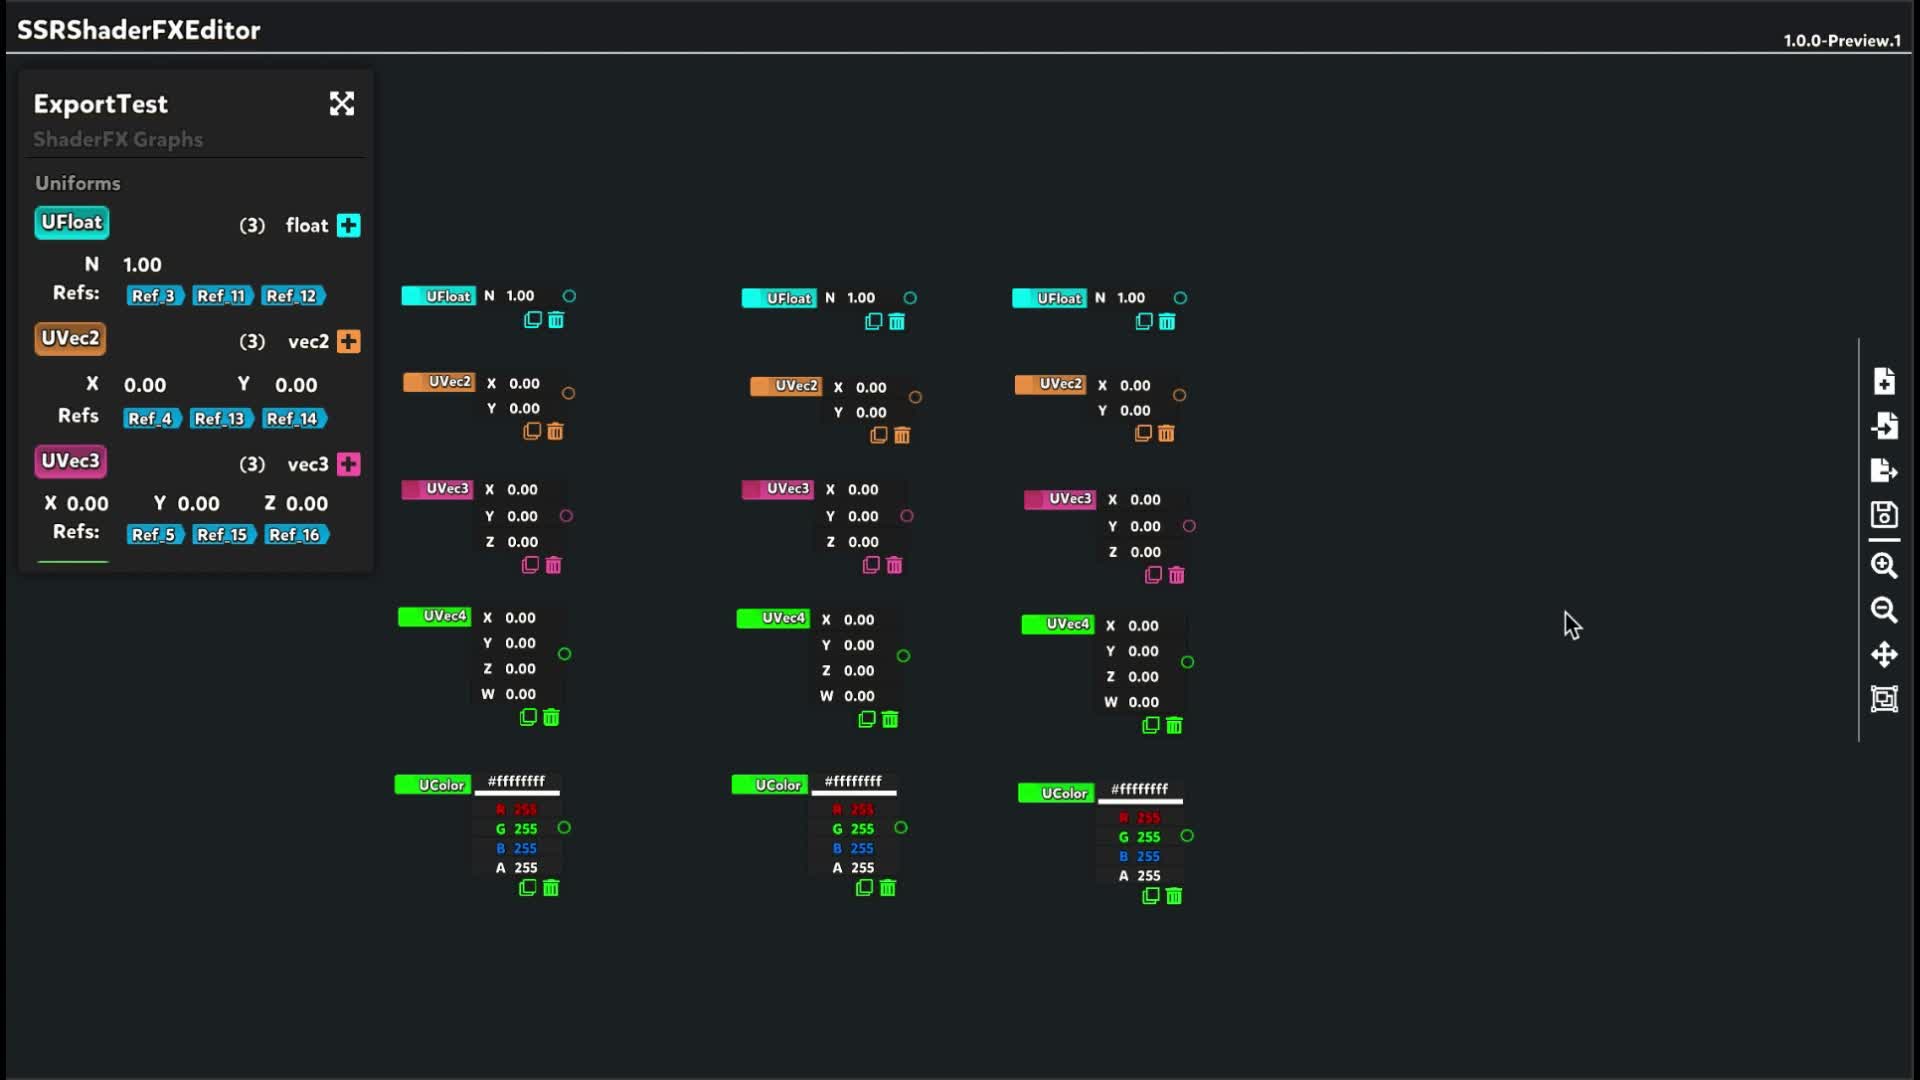
Task: Expand the UVec2 uniform group
Action: pyautogui.click(x=70, y=339)
